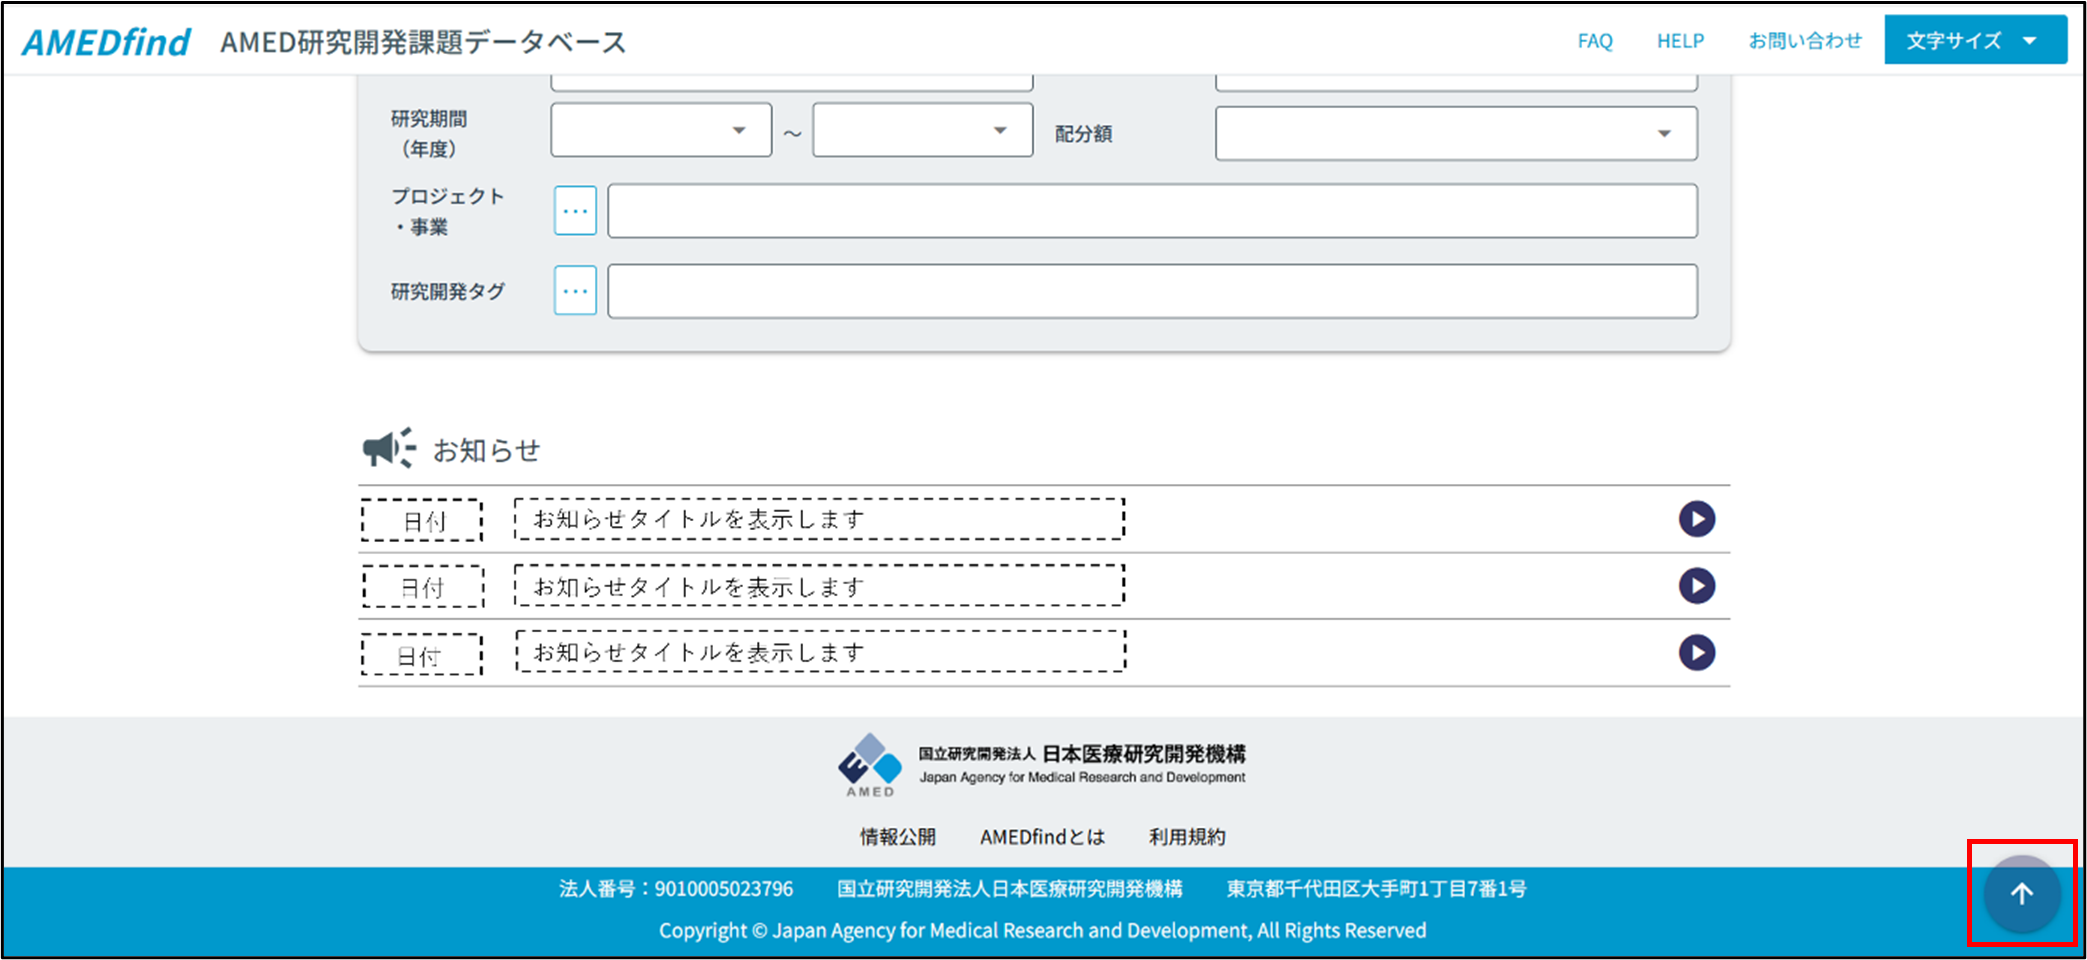Open the 研究開発タグ ellipsis selector button

tap(575, 291)
